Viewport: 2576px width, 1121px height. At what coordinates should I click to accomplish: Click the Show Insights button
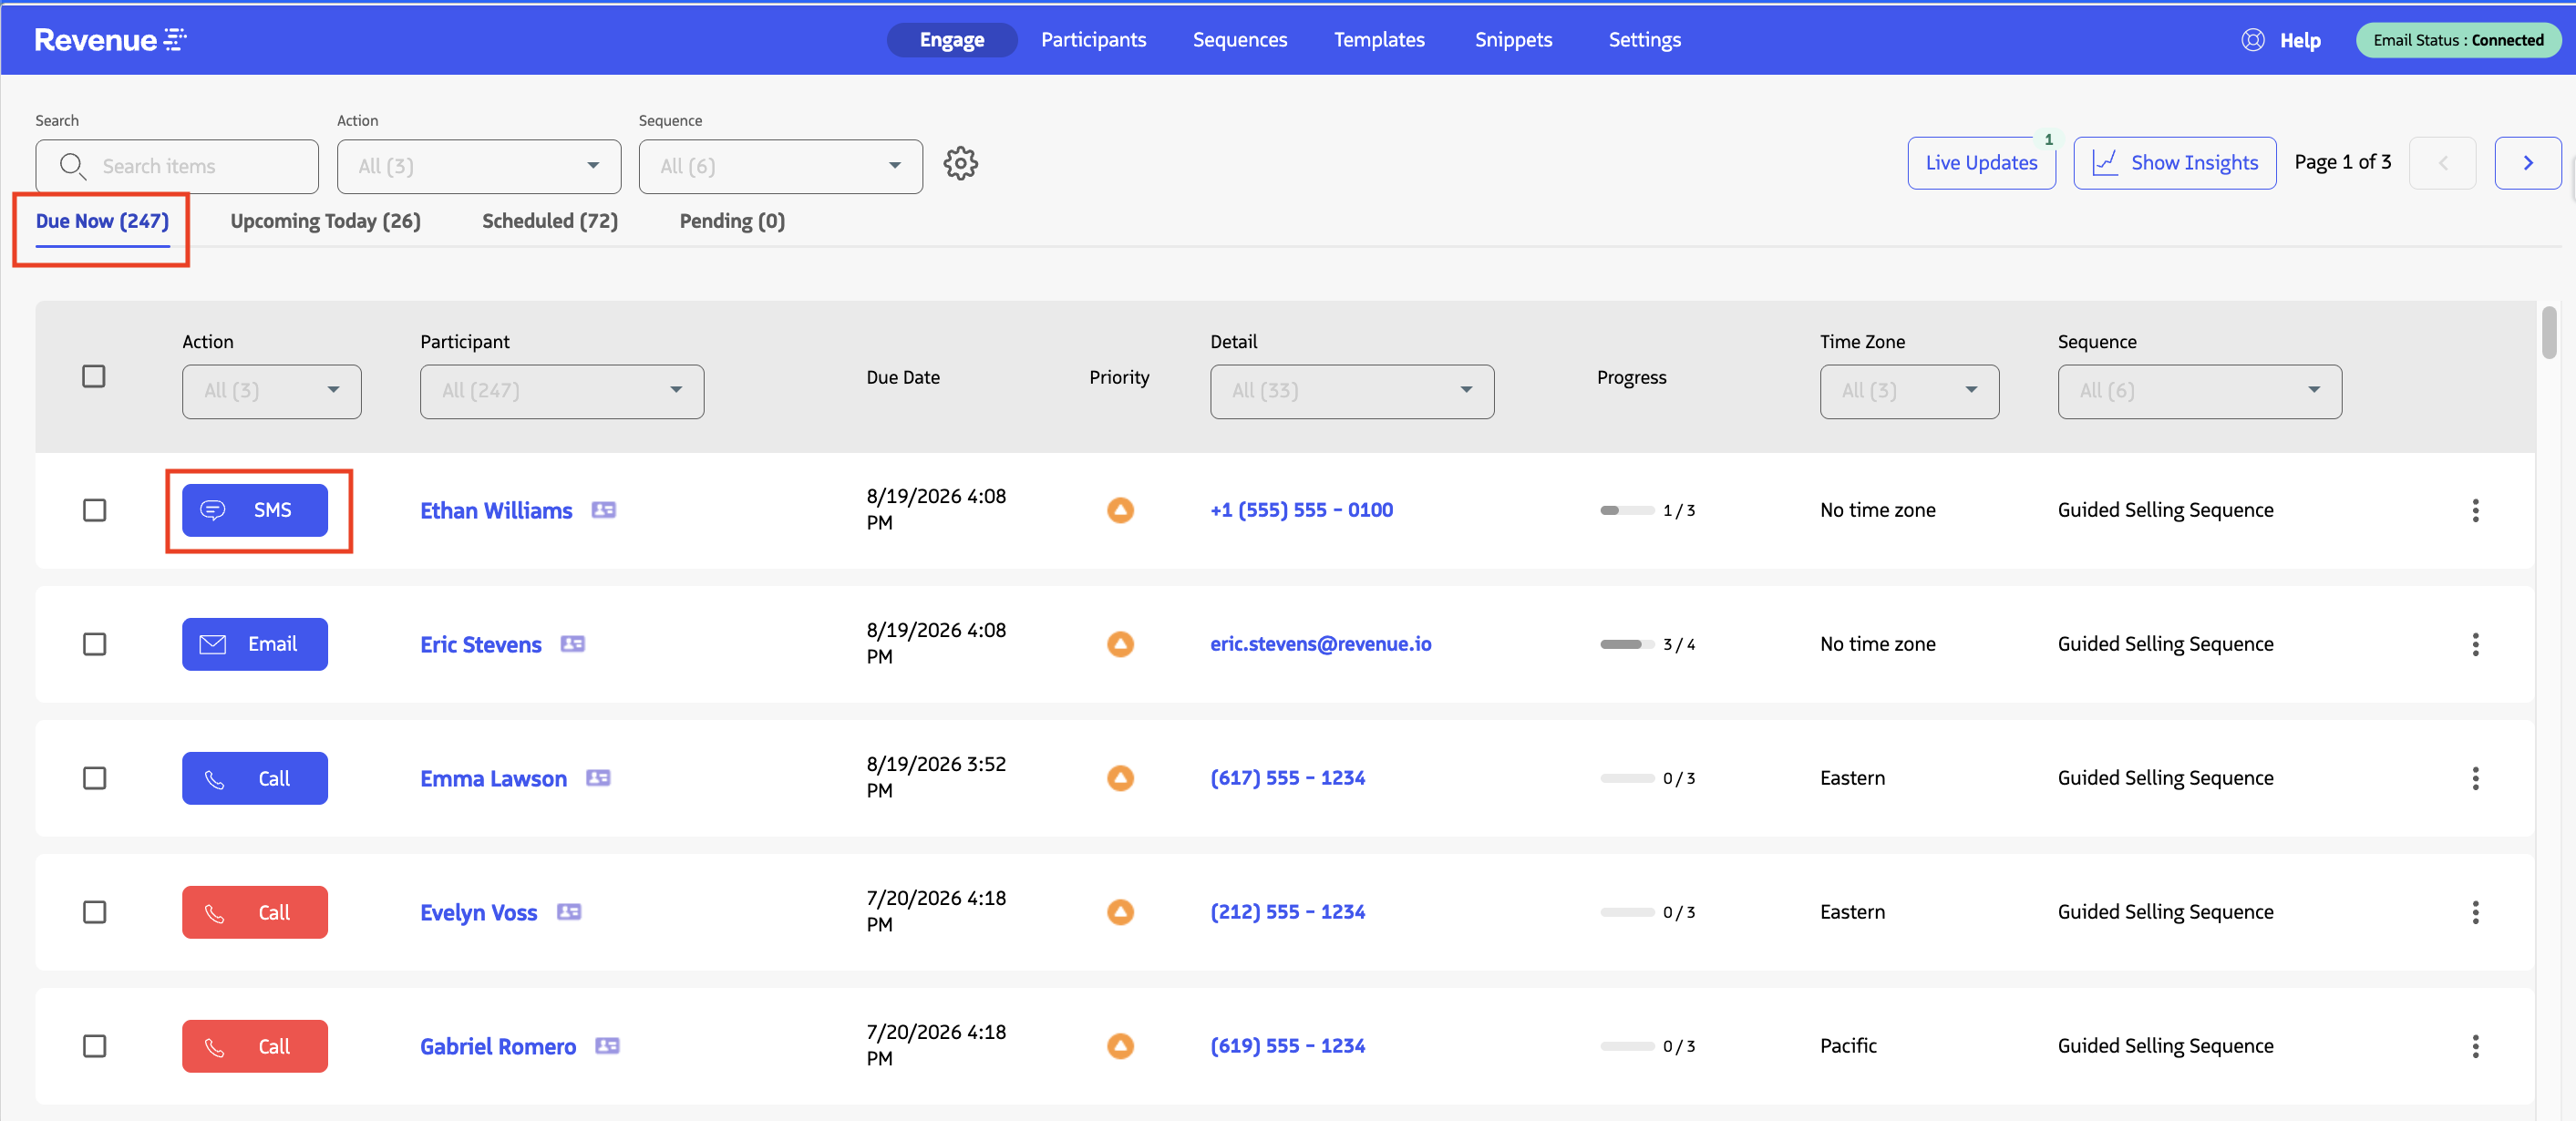(2174, 163)
